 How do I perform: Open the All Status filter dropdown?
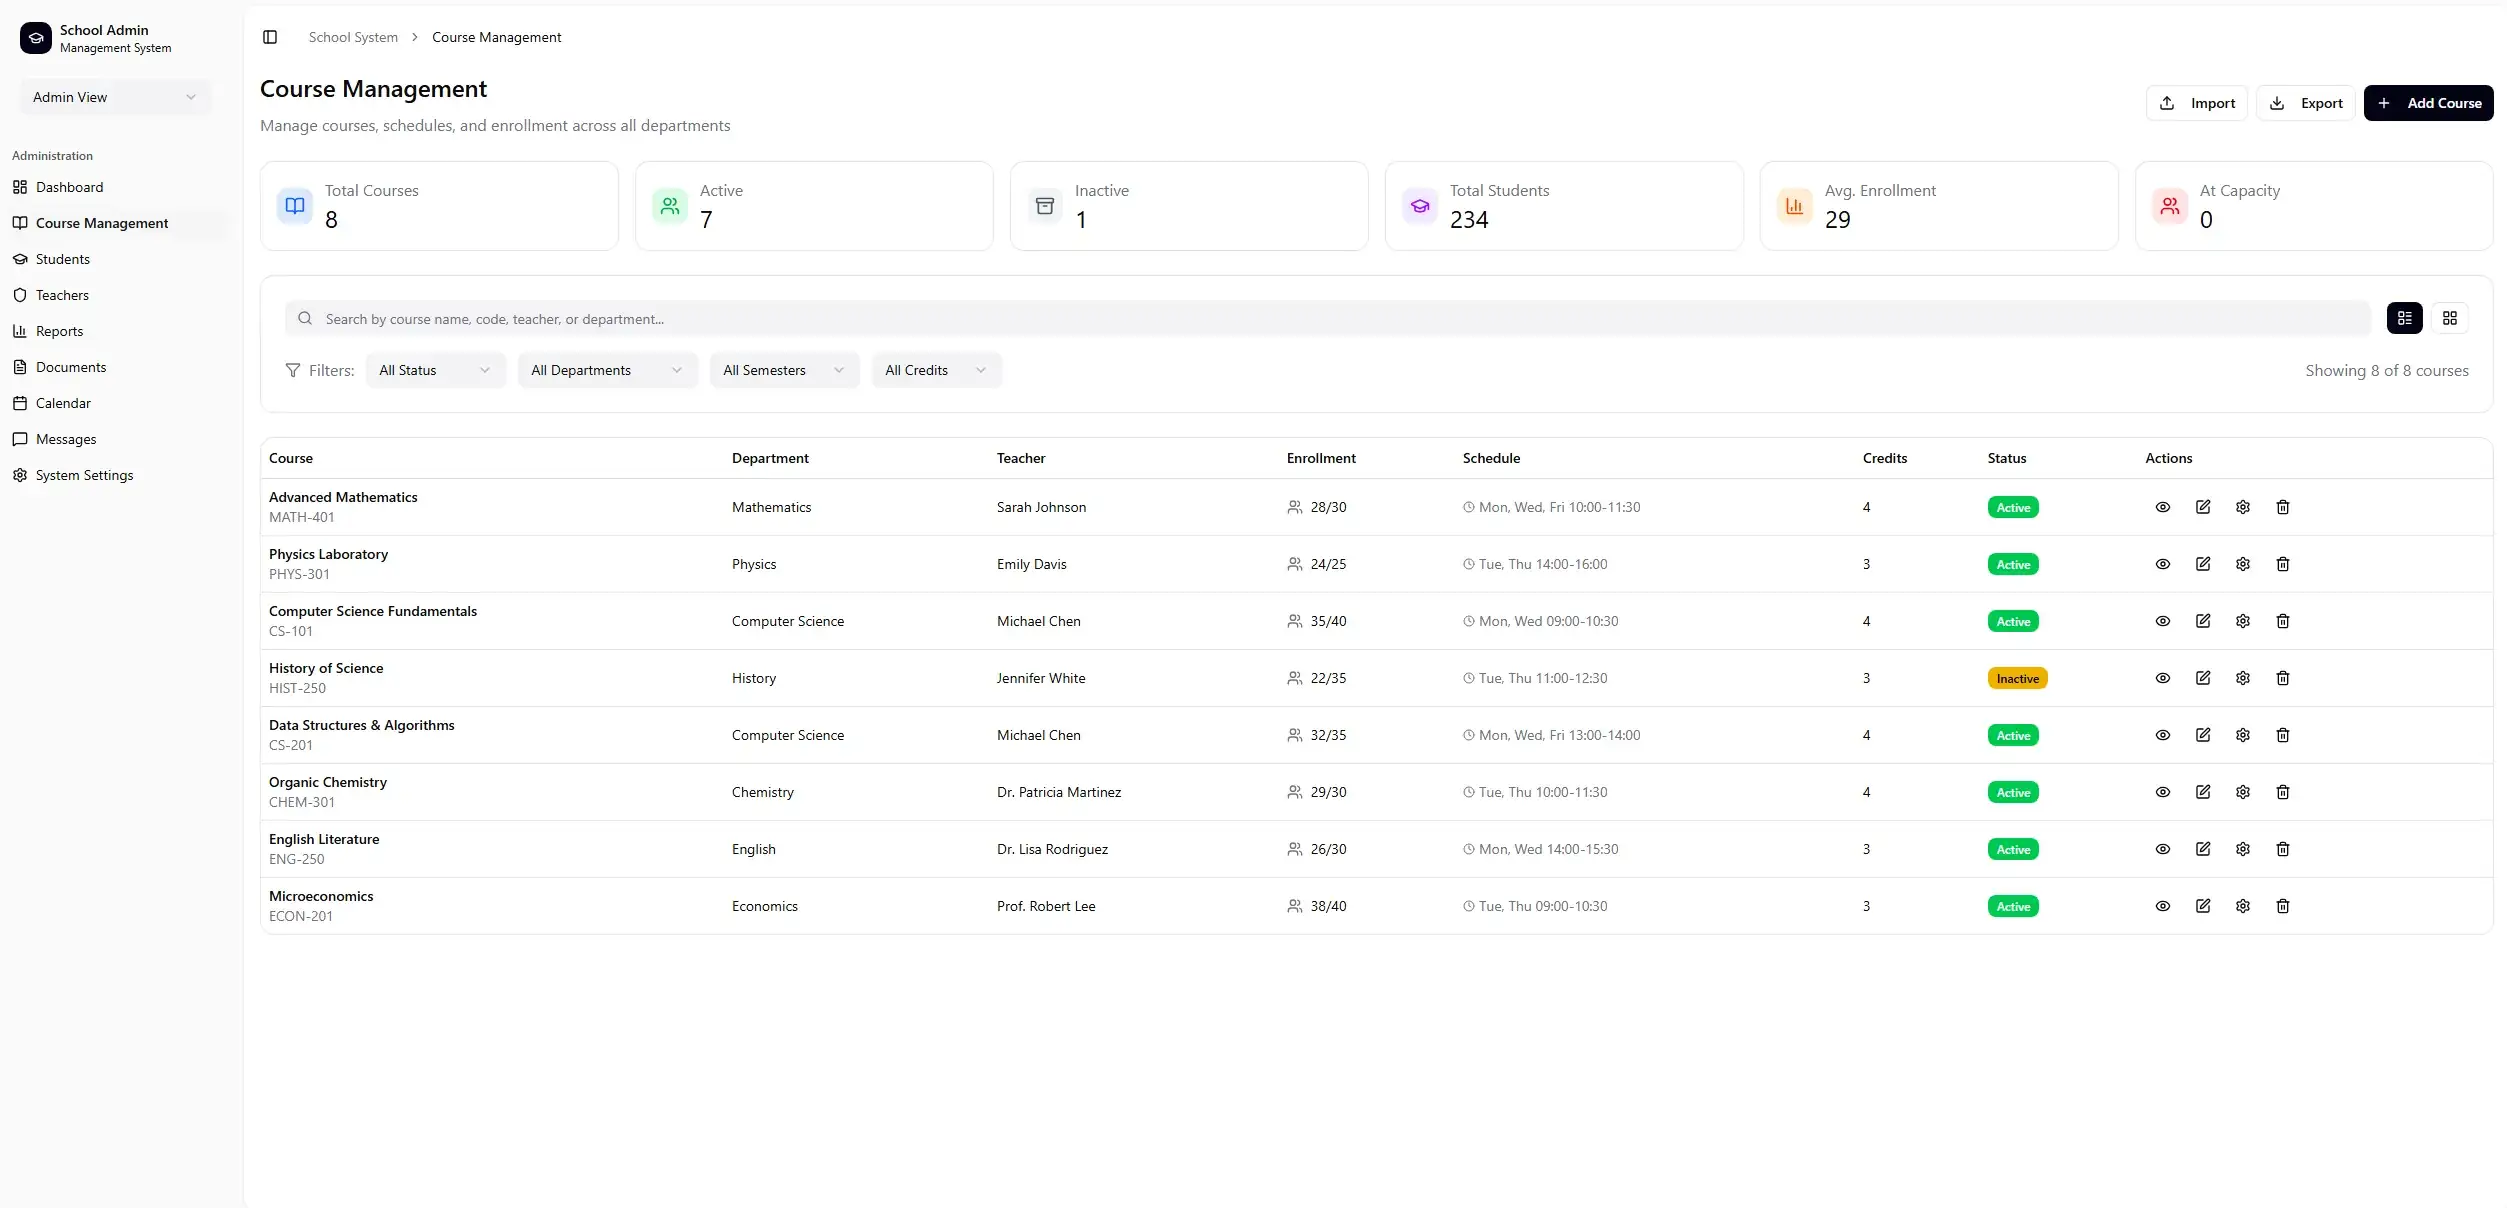coord(434,370)
